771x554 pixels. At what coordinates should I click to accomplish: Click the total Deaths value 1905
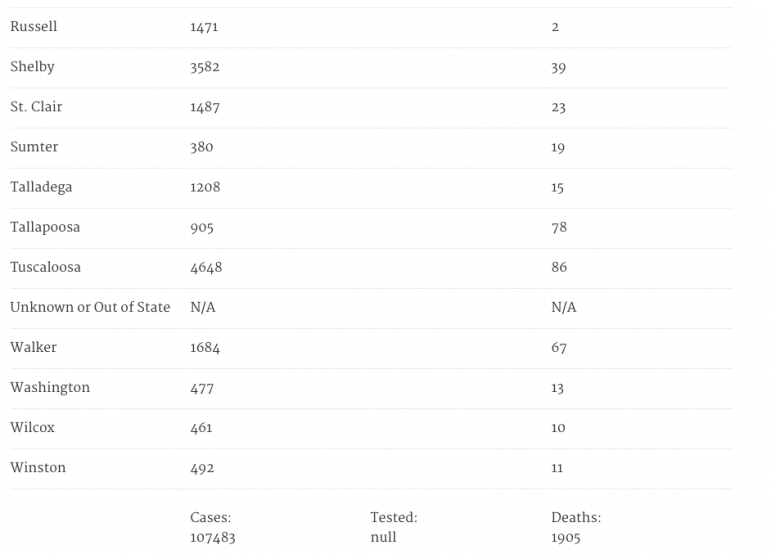[x=566, y=537]
